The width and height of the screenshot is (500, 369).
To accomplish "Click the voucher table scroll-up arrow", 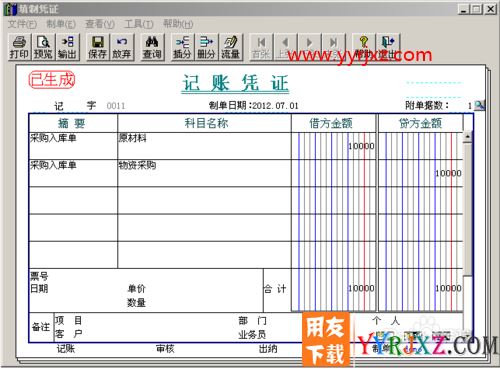I will tap(468, 137).
